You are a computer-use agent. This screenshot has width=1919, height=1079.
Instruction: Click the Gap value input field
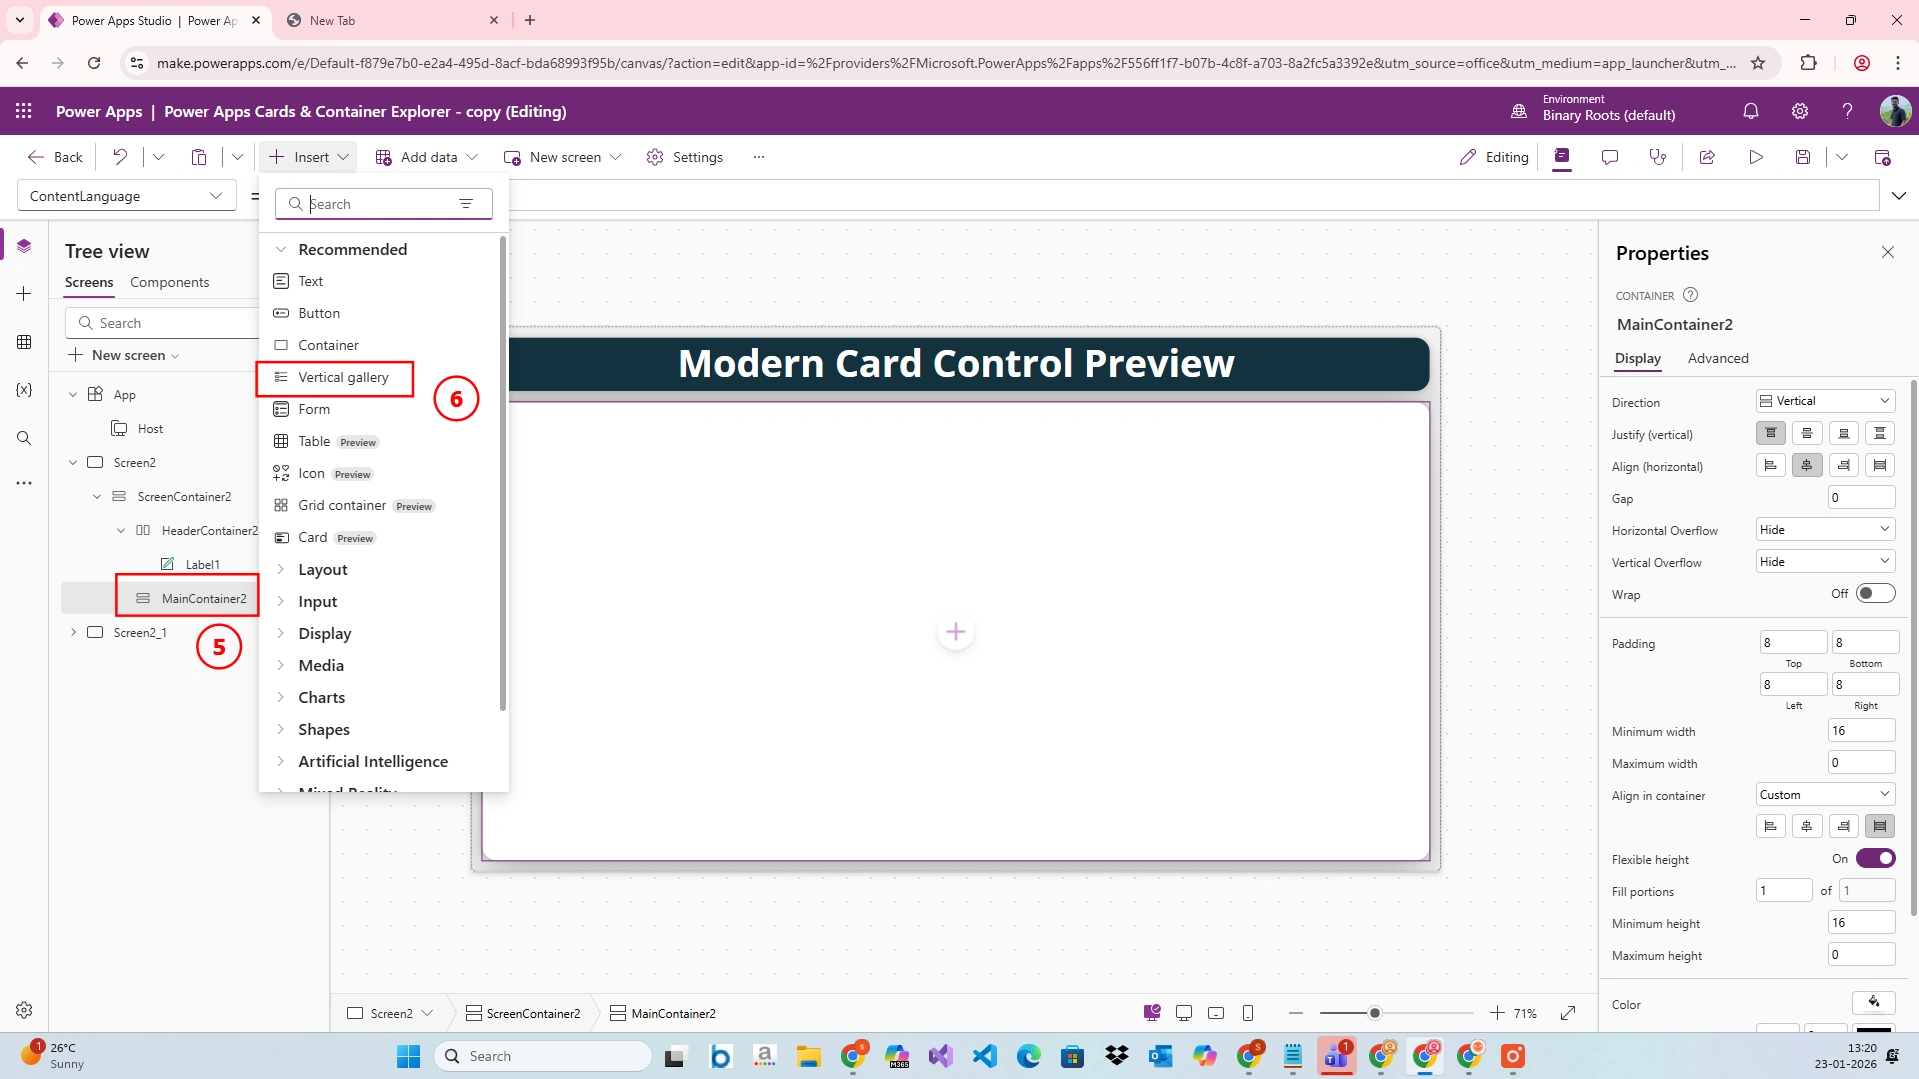tap(1861, 497)
